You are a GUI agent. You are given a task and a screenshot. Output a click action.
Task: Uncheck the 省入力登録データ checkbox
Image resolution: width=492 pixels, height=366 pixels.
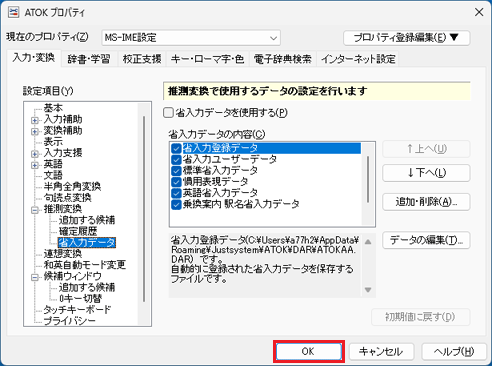coord(176,148)
